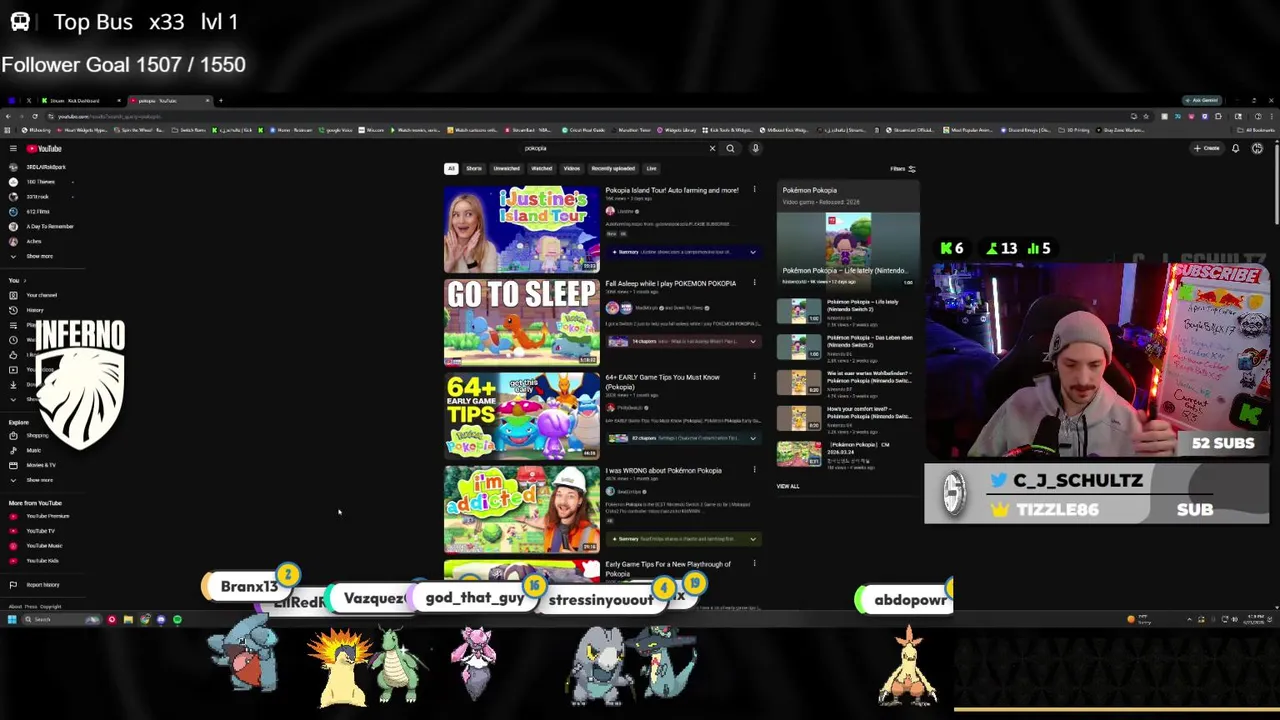Open YouTube TV from the sidebar

(34, 531)
